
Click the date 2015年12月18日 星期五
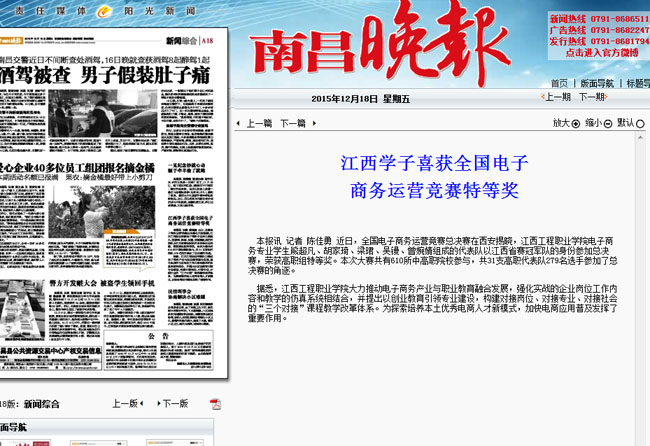point(360,99)
